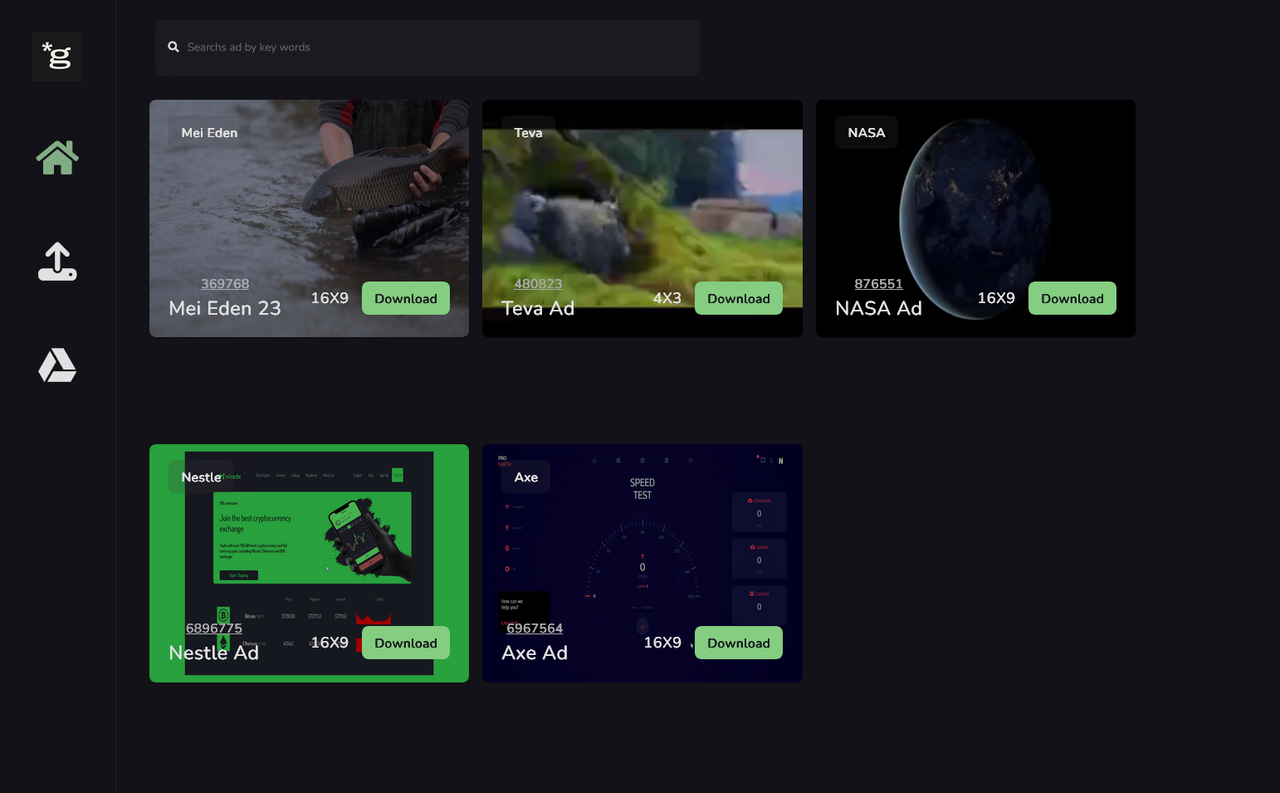Click the 16X9 ratio on NASA card

coord(996,298)
